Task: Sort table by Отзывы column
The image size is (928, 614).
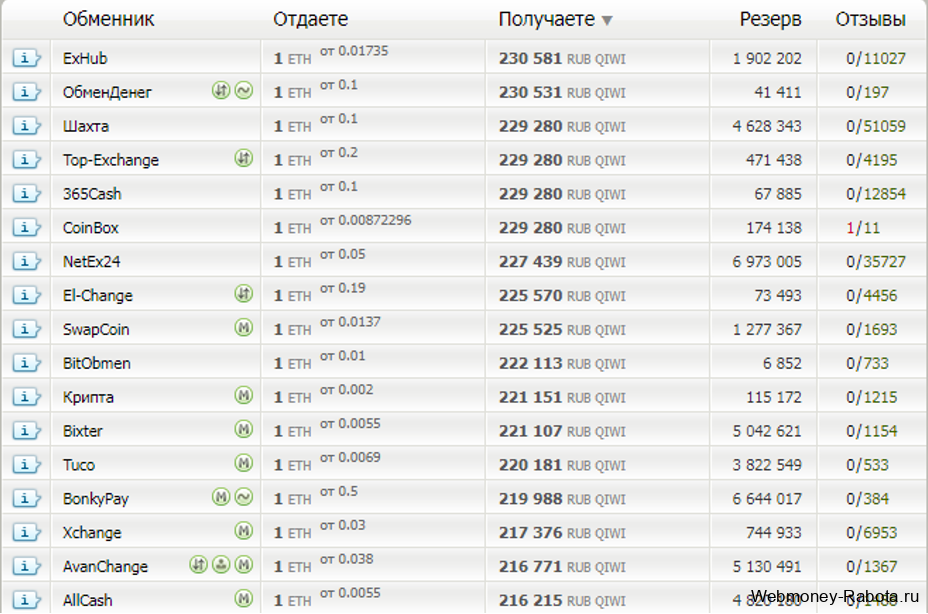Action: (870, 20)
